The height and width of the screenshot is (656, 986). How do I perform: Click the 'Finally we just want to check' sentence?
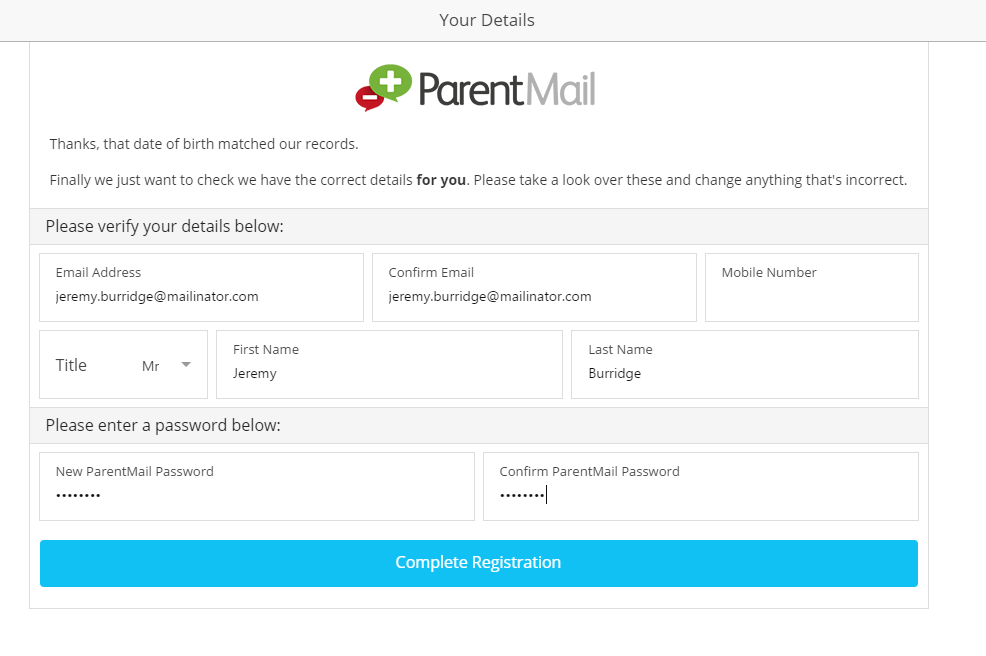(x=230, y=181)
